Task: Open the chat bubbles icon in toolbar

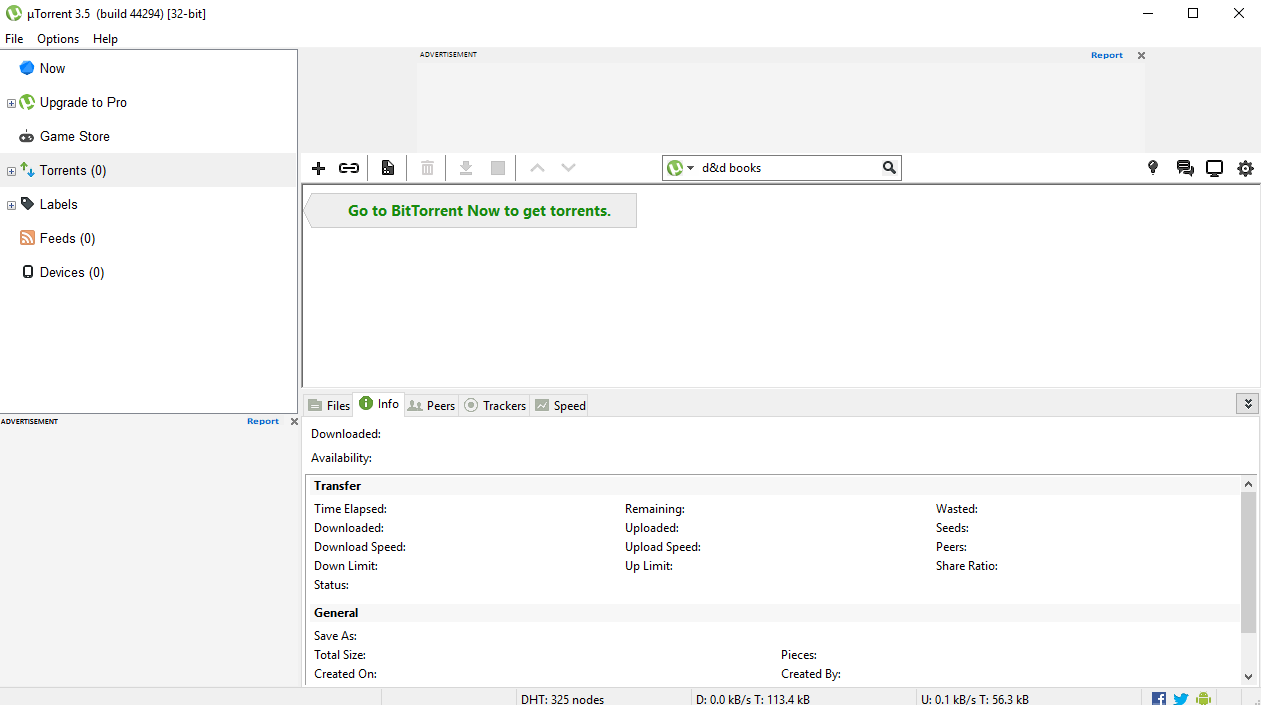Action: 1185,168
